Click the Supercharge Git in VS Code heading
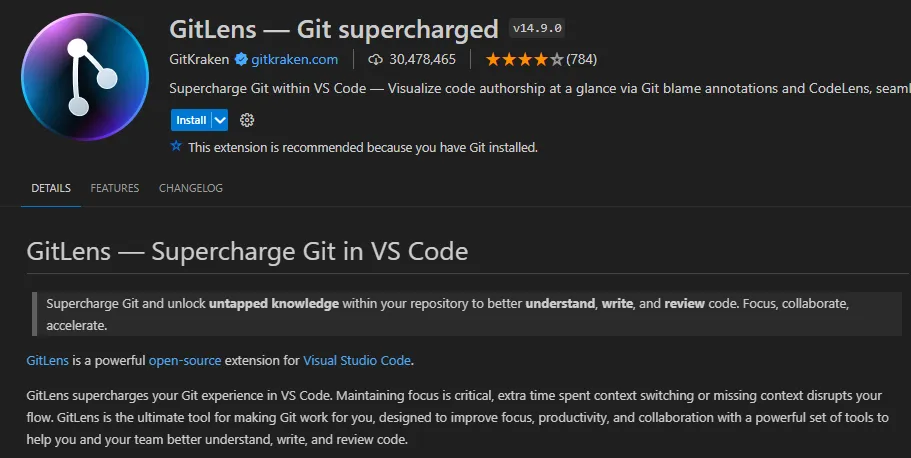 247,250
